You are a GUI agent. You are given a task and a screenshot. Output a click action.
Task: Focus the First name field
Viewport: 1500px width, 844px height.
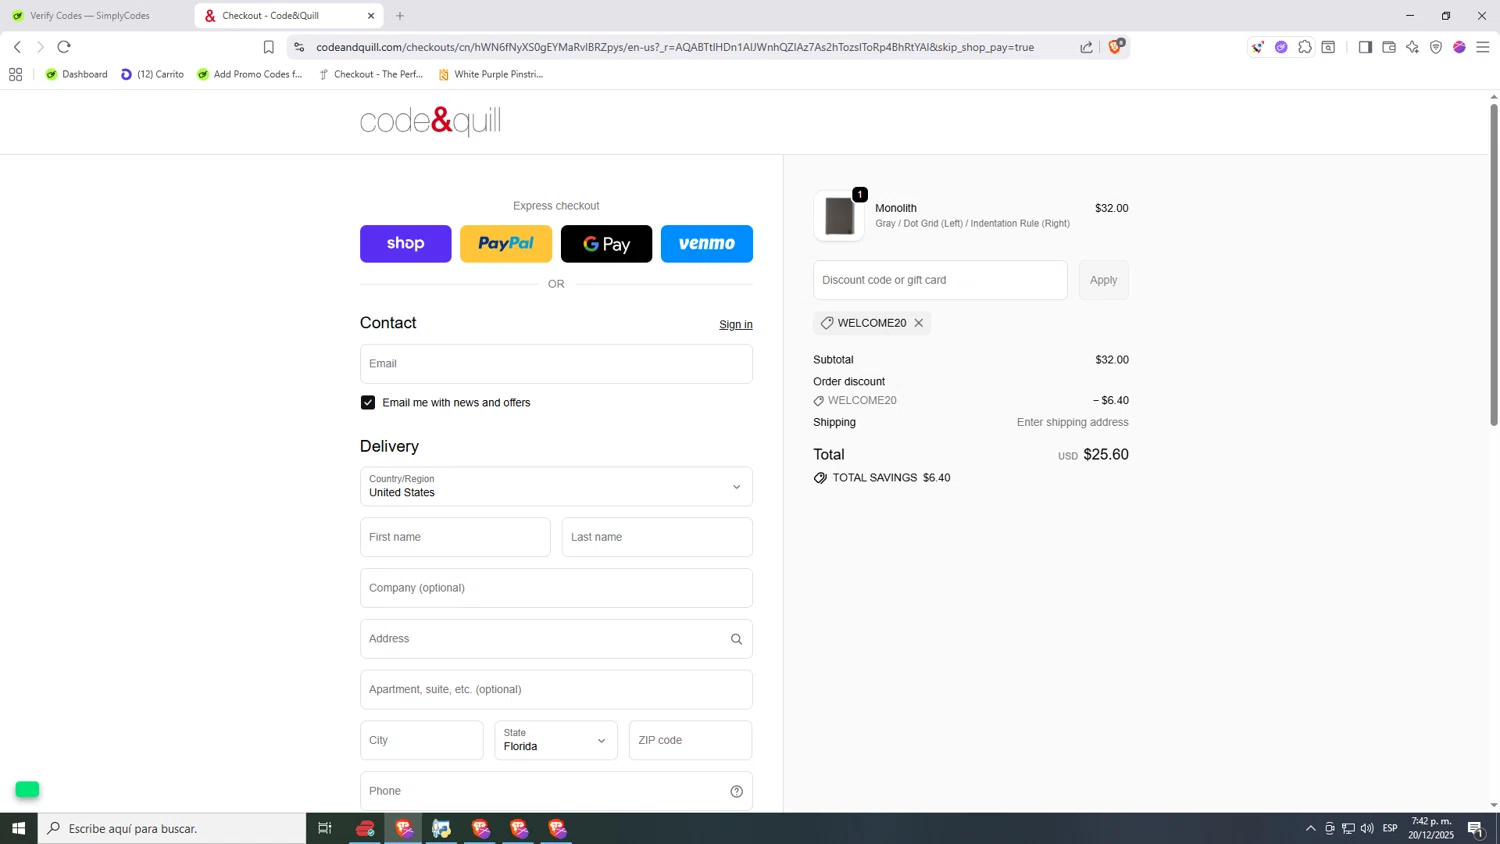455,537
